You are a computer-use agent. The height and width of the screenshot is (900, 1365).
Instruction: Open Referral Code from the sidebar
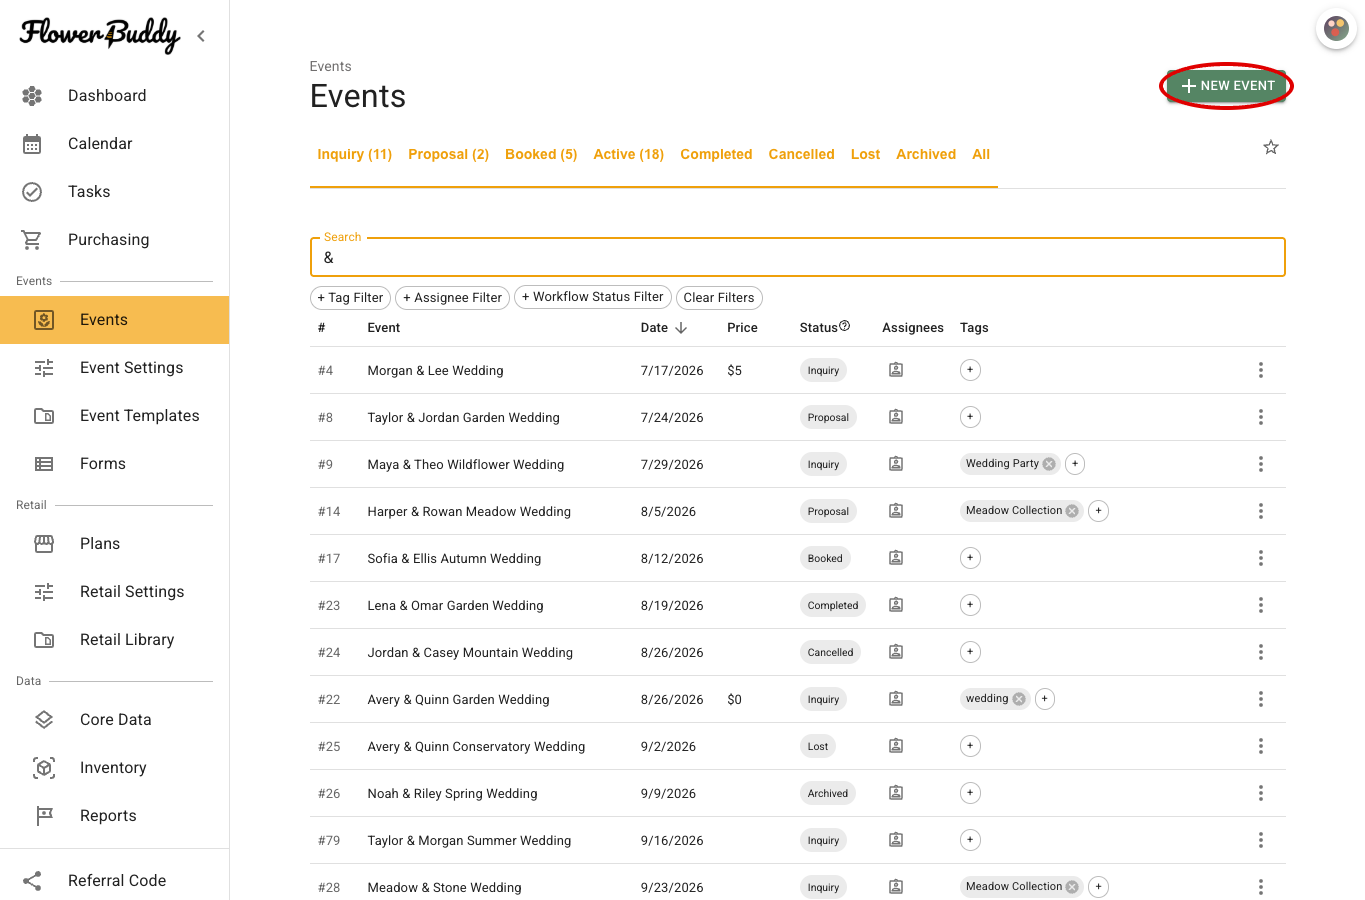tap(114, 881)
